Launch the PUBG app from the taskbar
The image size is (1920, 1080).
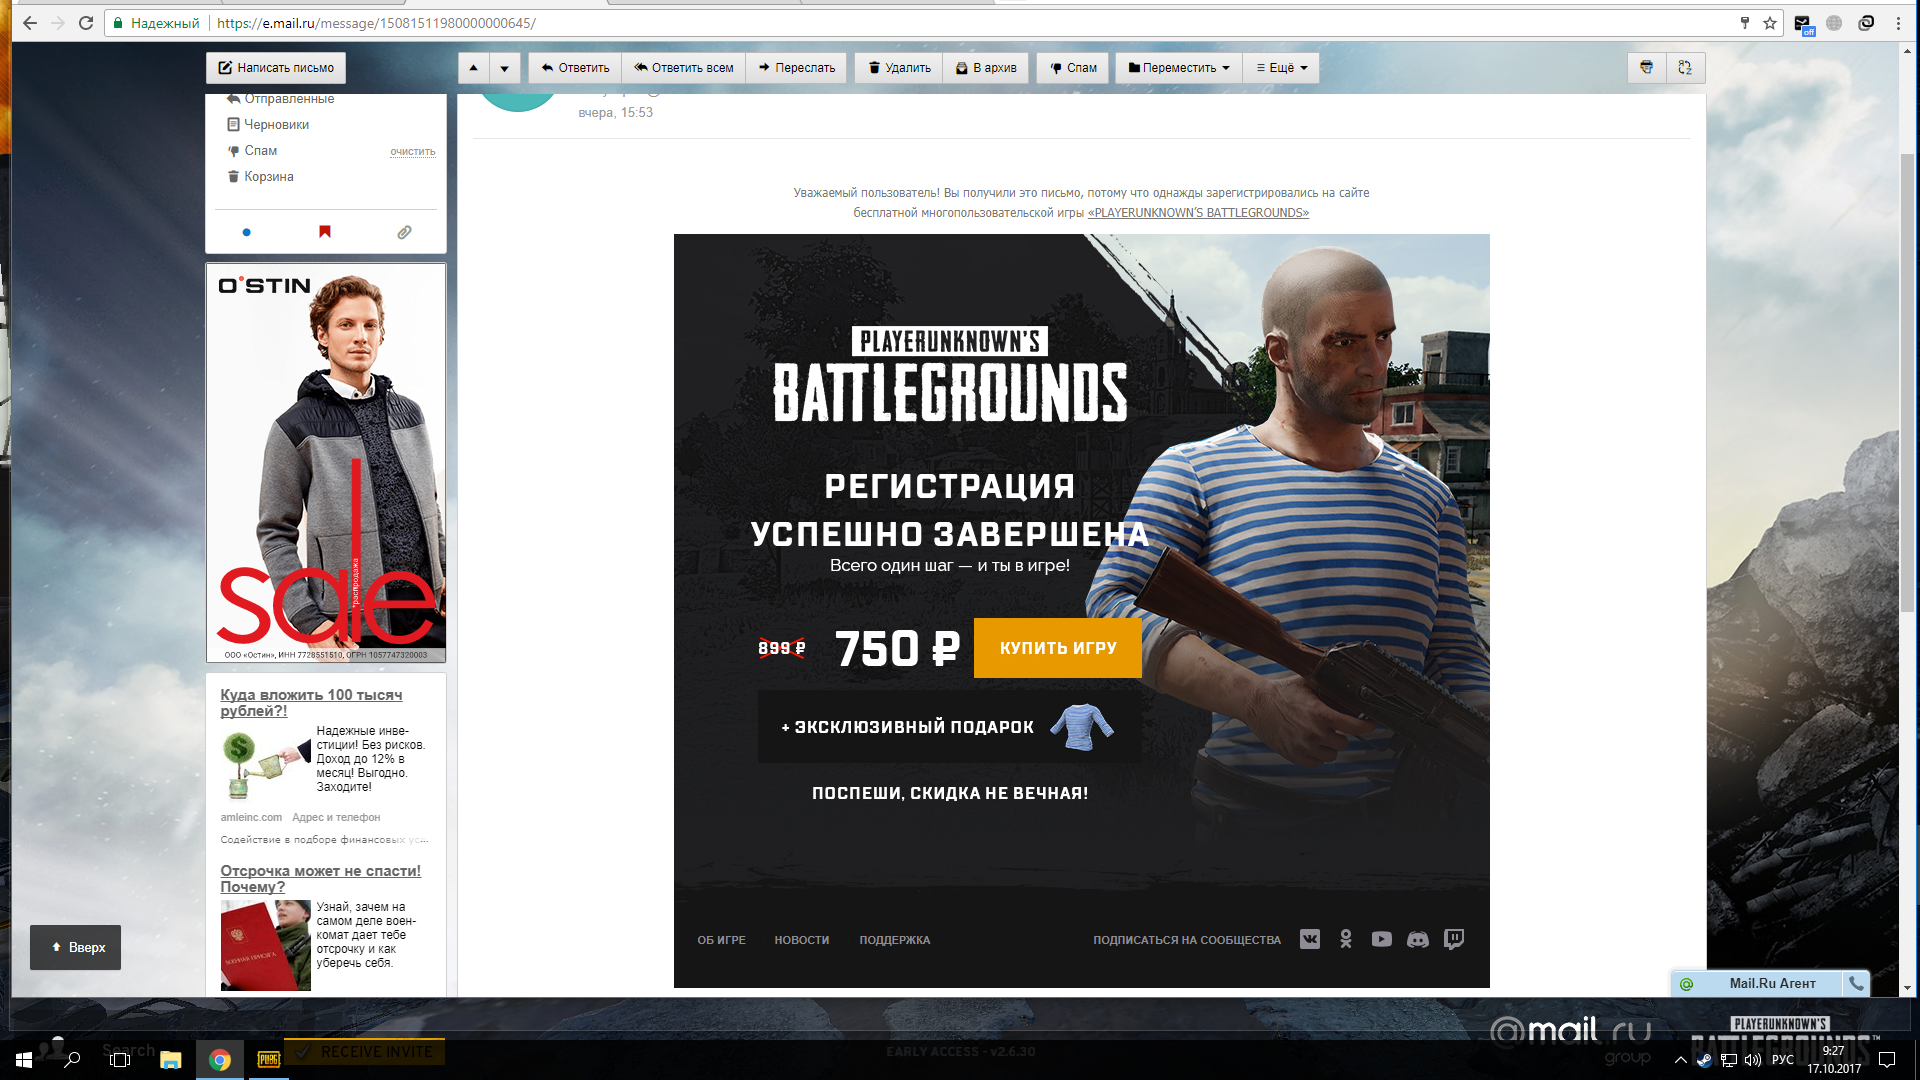click(x=268, y=1059)
